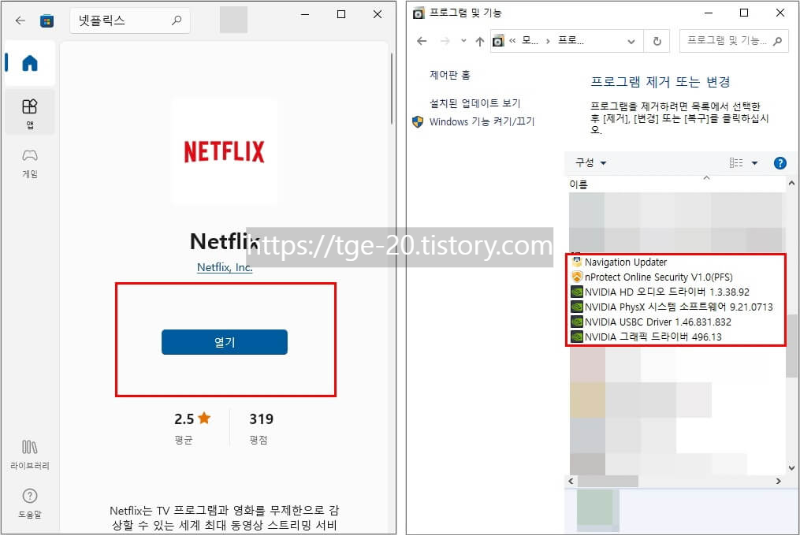Minimize the Programs and Features window
This screenshot has width=800, height=535.
[x=708, y=13]
